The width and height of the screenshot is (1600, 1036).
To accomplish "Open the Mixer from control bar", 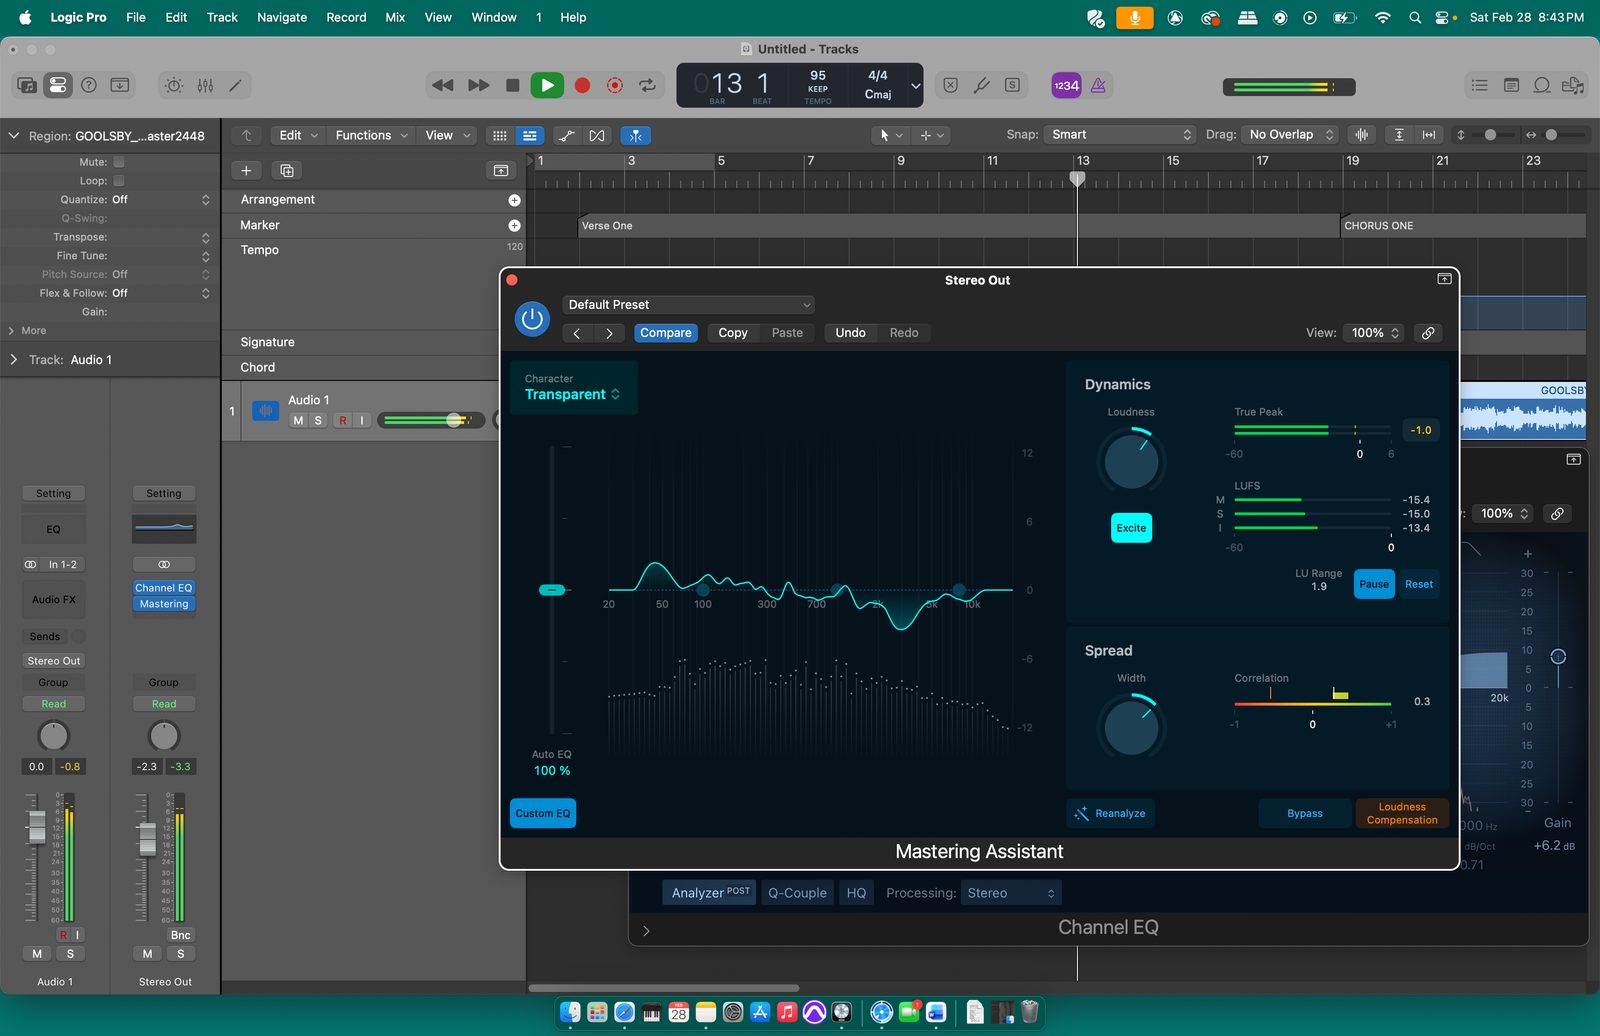I will click(x=205, y=86).
